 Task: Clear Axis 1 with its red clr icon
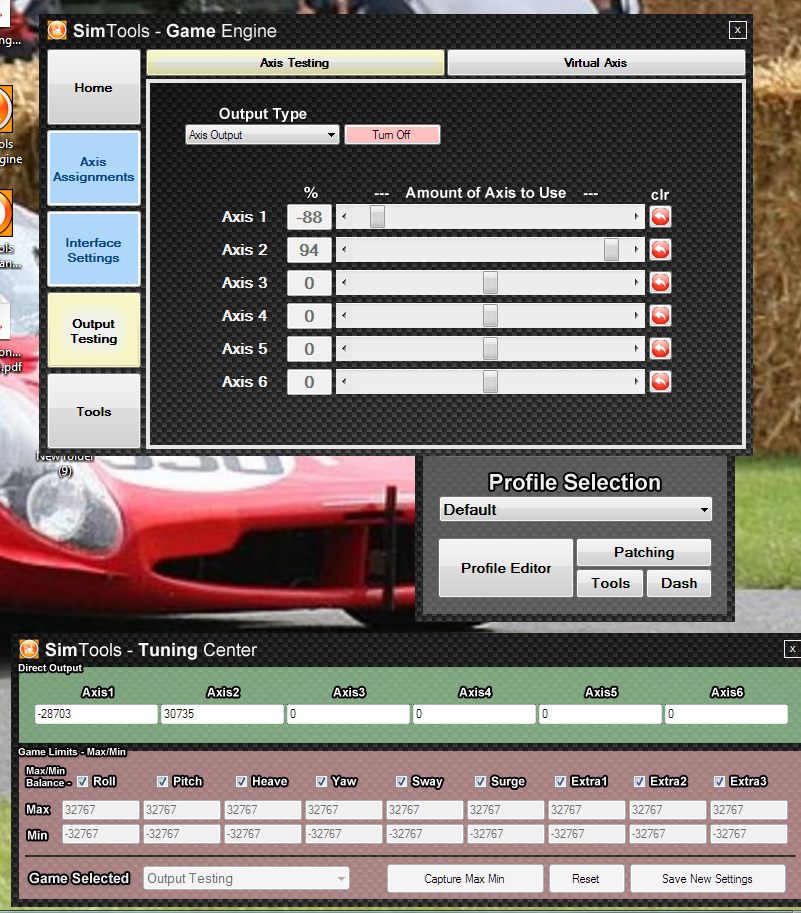click(660, 217)
